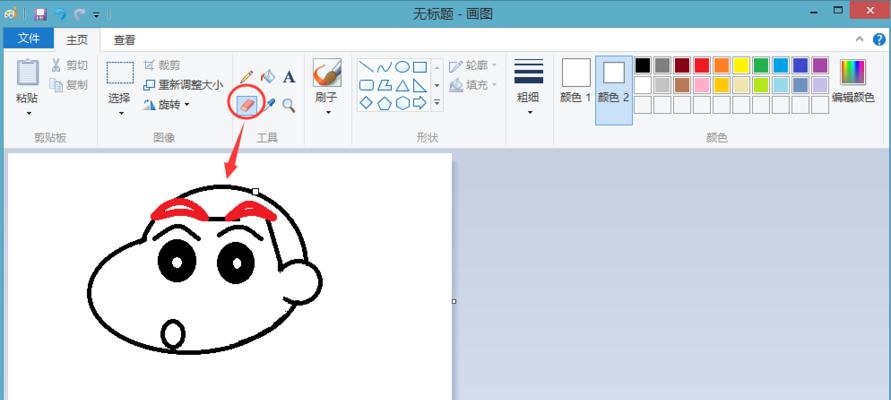Click the 裁剪 button
The height and width of the screenshot is (400, 891).
pyautogui.click(x=161, y=65)
